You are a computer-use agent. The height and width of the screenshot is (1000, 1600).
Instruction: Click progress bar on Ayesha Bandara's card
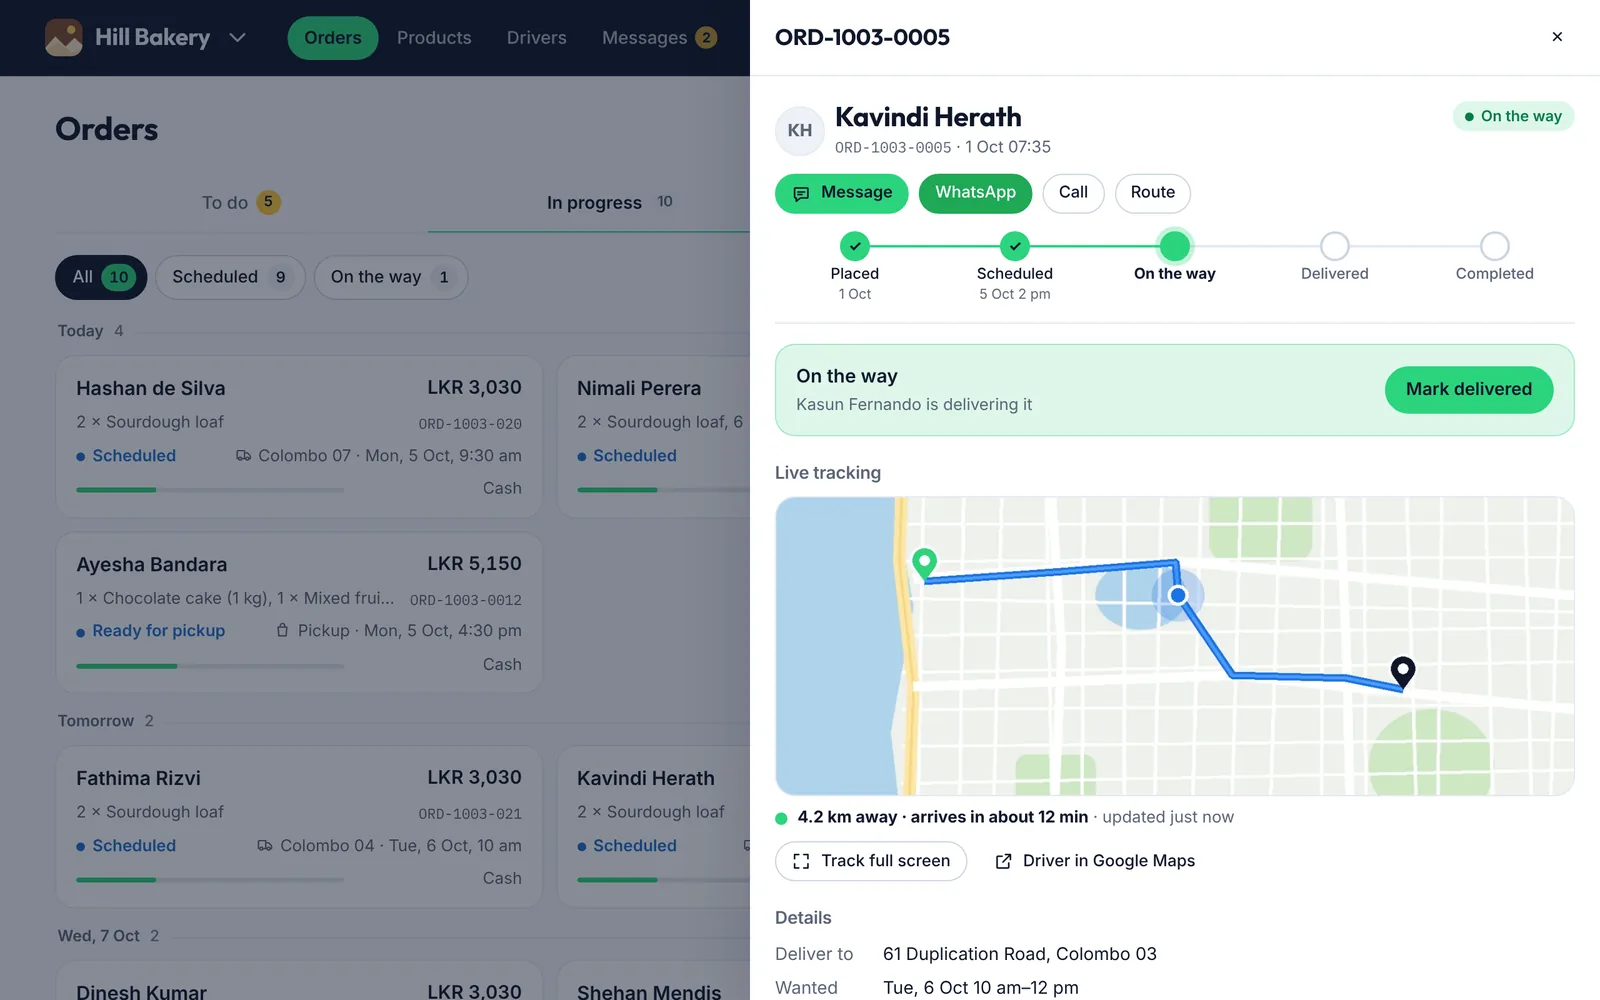[x=210, y=666]
